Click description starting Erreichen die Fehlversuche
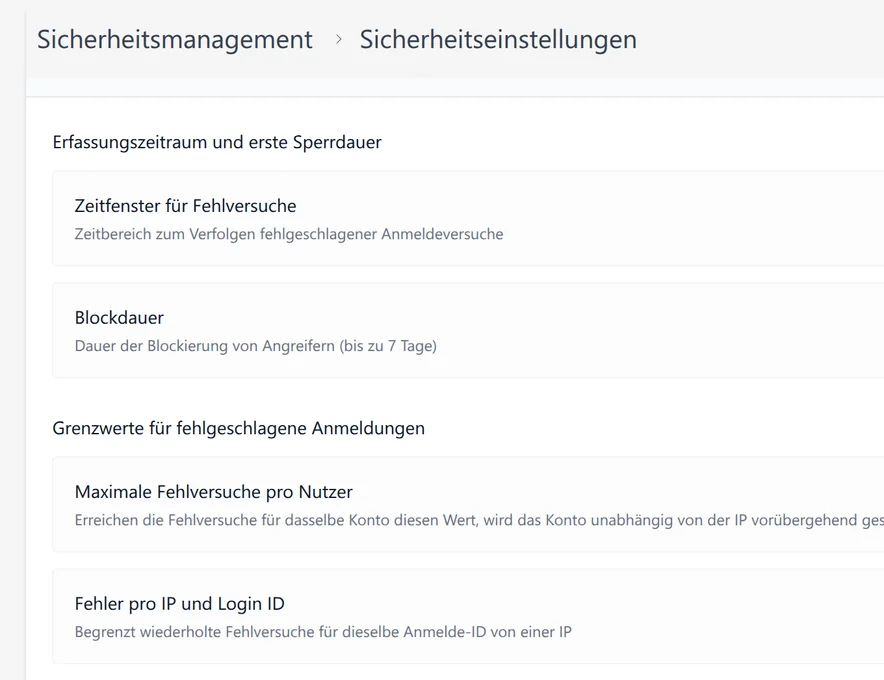Viewport: 884px width, 680px height. pyautogui.click(x=479, y=520)
